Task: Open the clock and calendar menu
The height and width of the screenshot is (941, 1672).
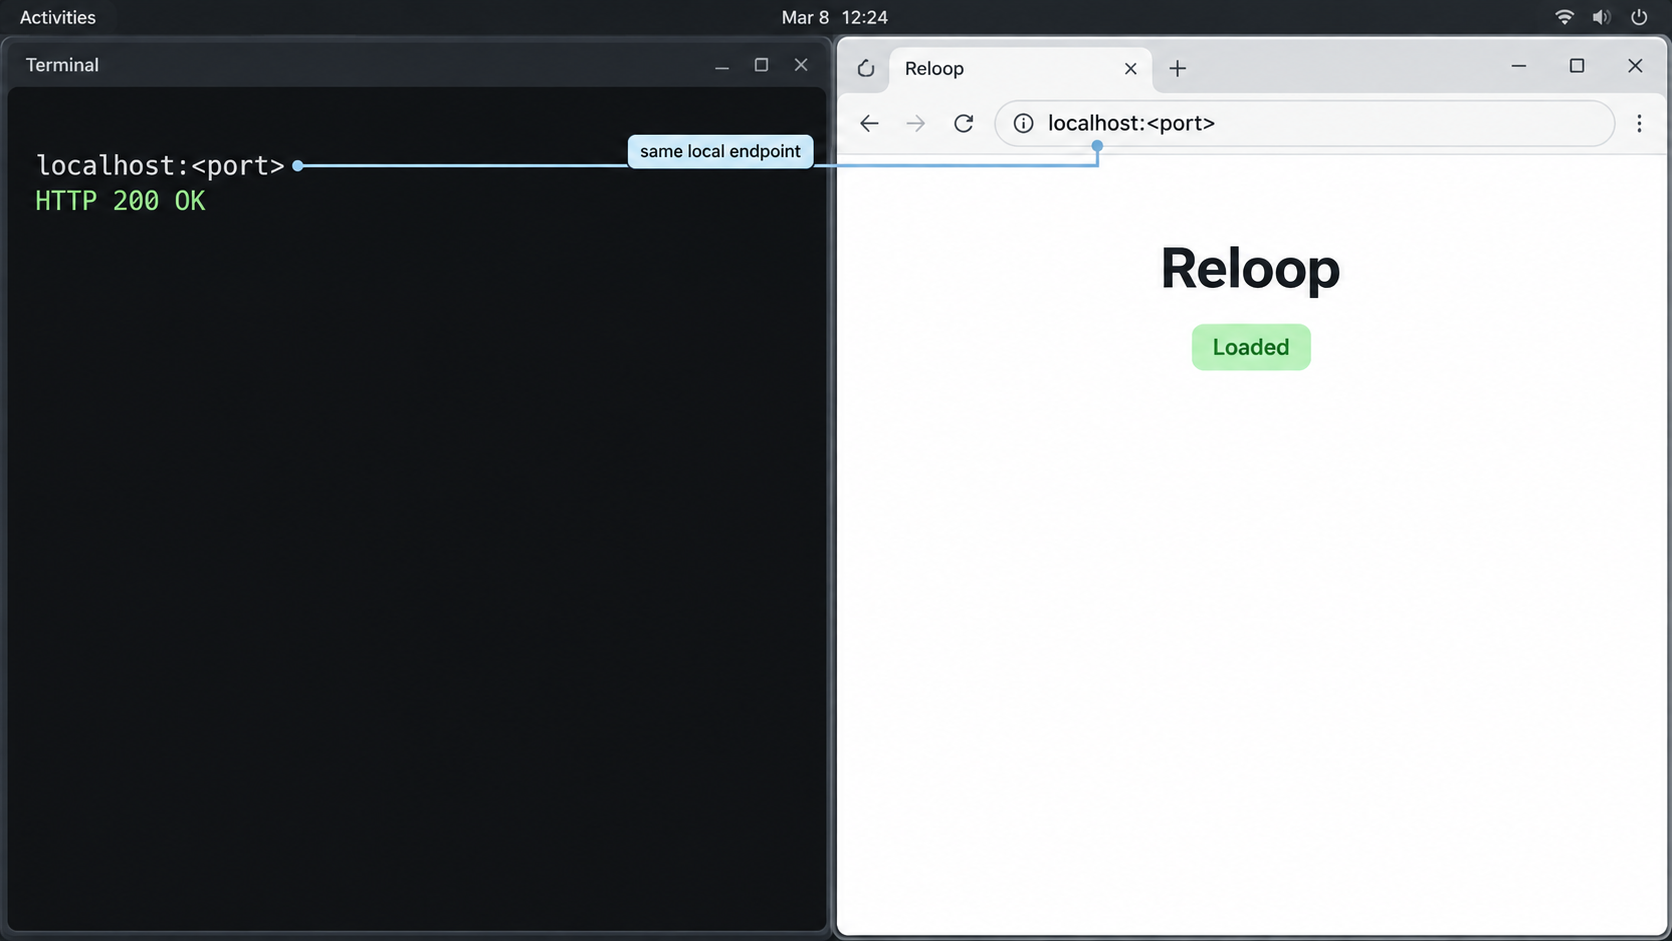Action: [x=834, y=17]
